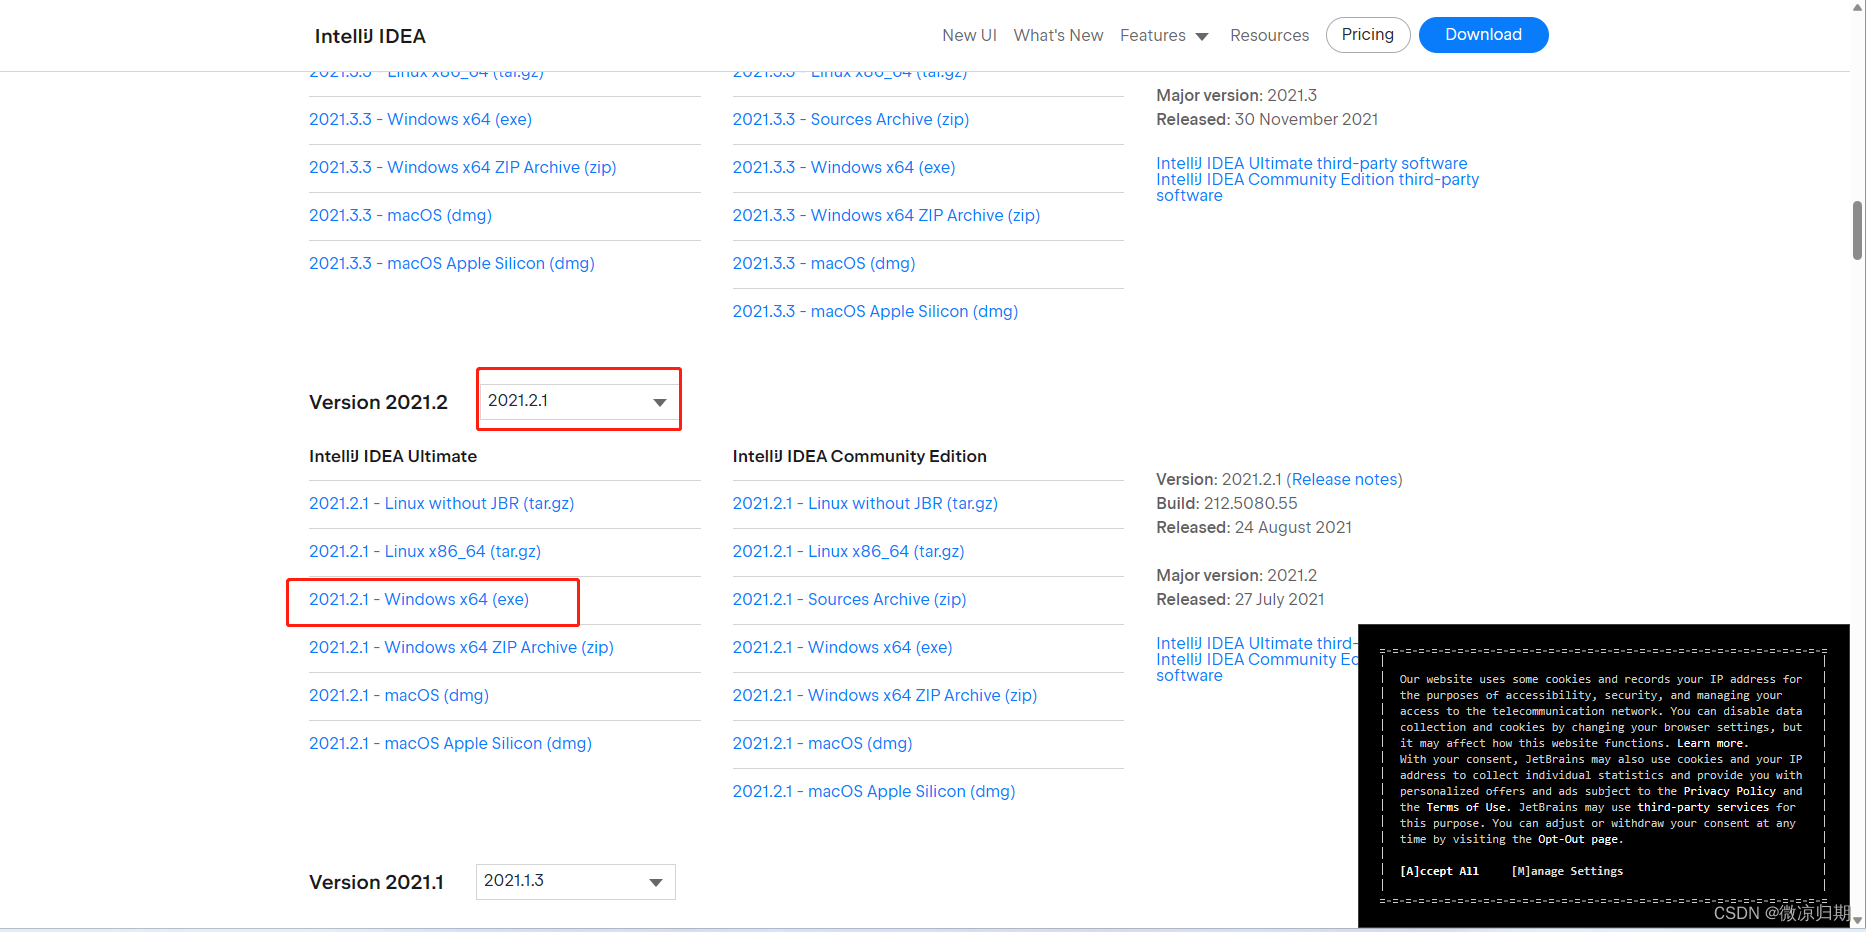Download Community 2021.3.3 Windows x64 (exe)
1866x932 pixels.
844,167
